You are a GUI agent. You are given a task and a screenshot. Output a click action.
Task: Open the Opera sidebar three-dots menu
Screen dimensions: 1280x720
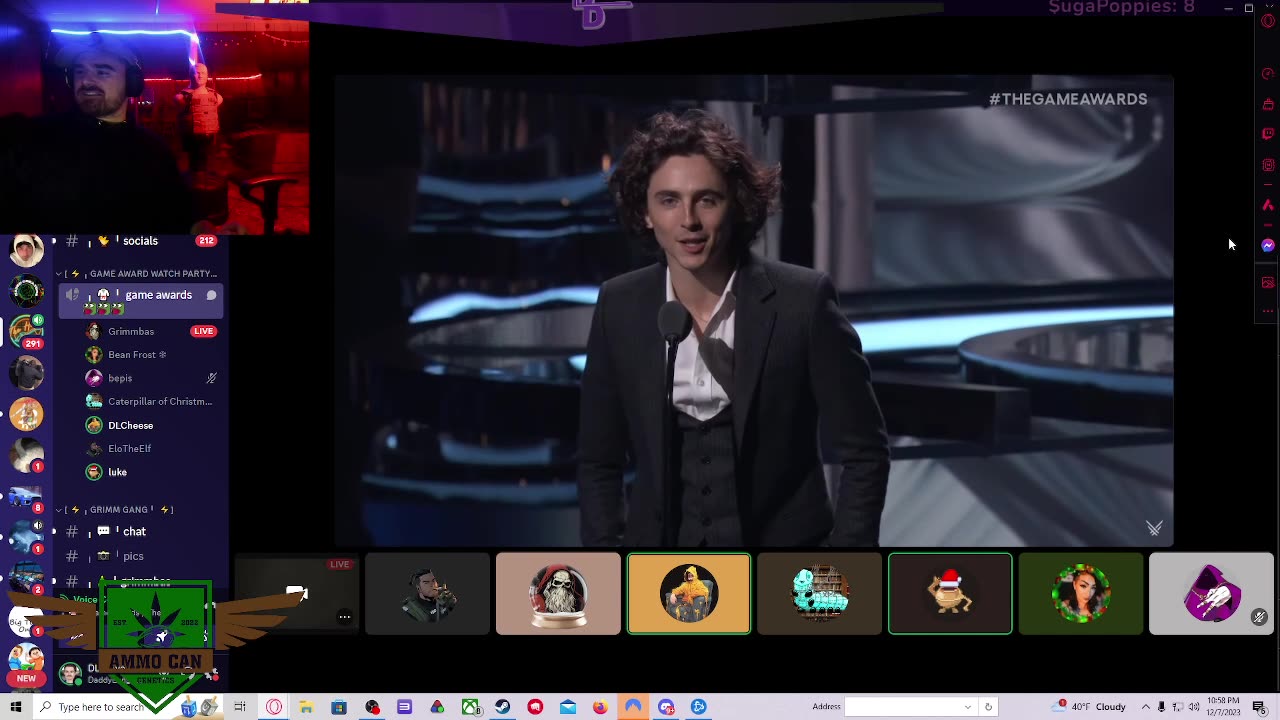click(1268, 312)
